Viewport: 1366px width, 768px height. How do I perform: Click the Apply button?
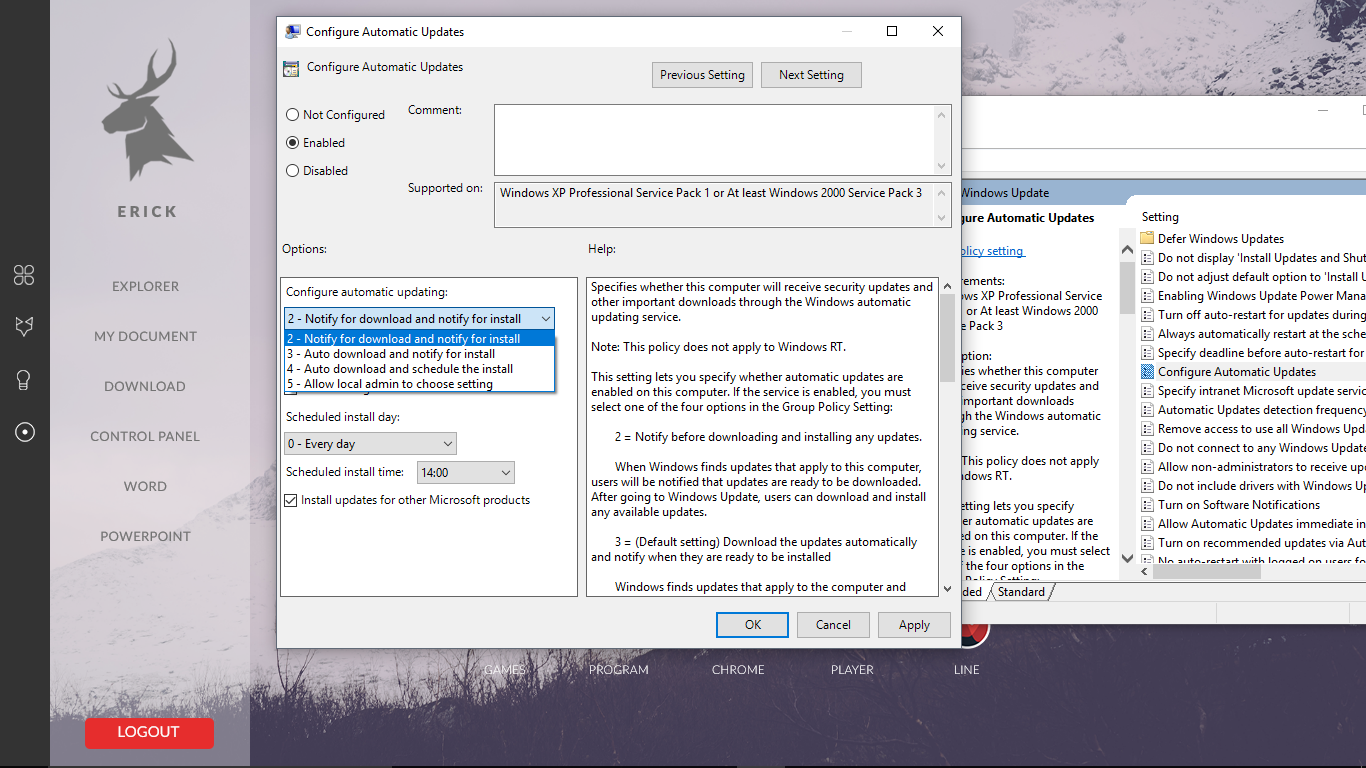(x=914, y=625)
